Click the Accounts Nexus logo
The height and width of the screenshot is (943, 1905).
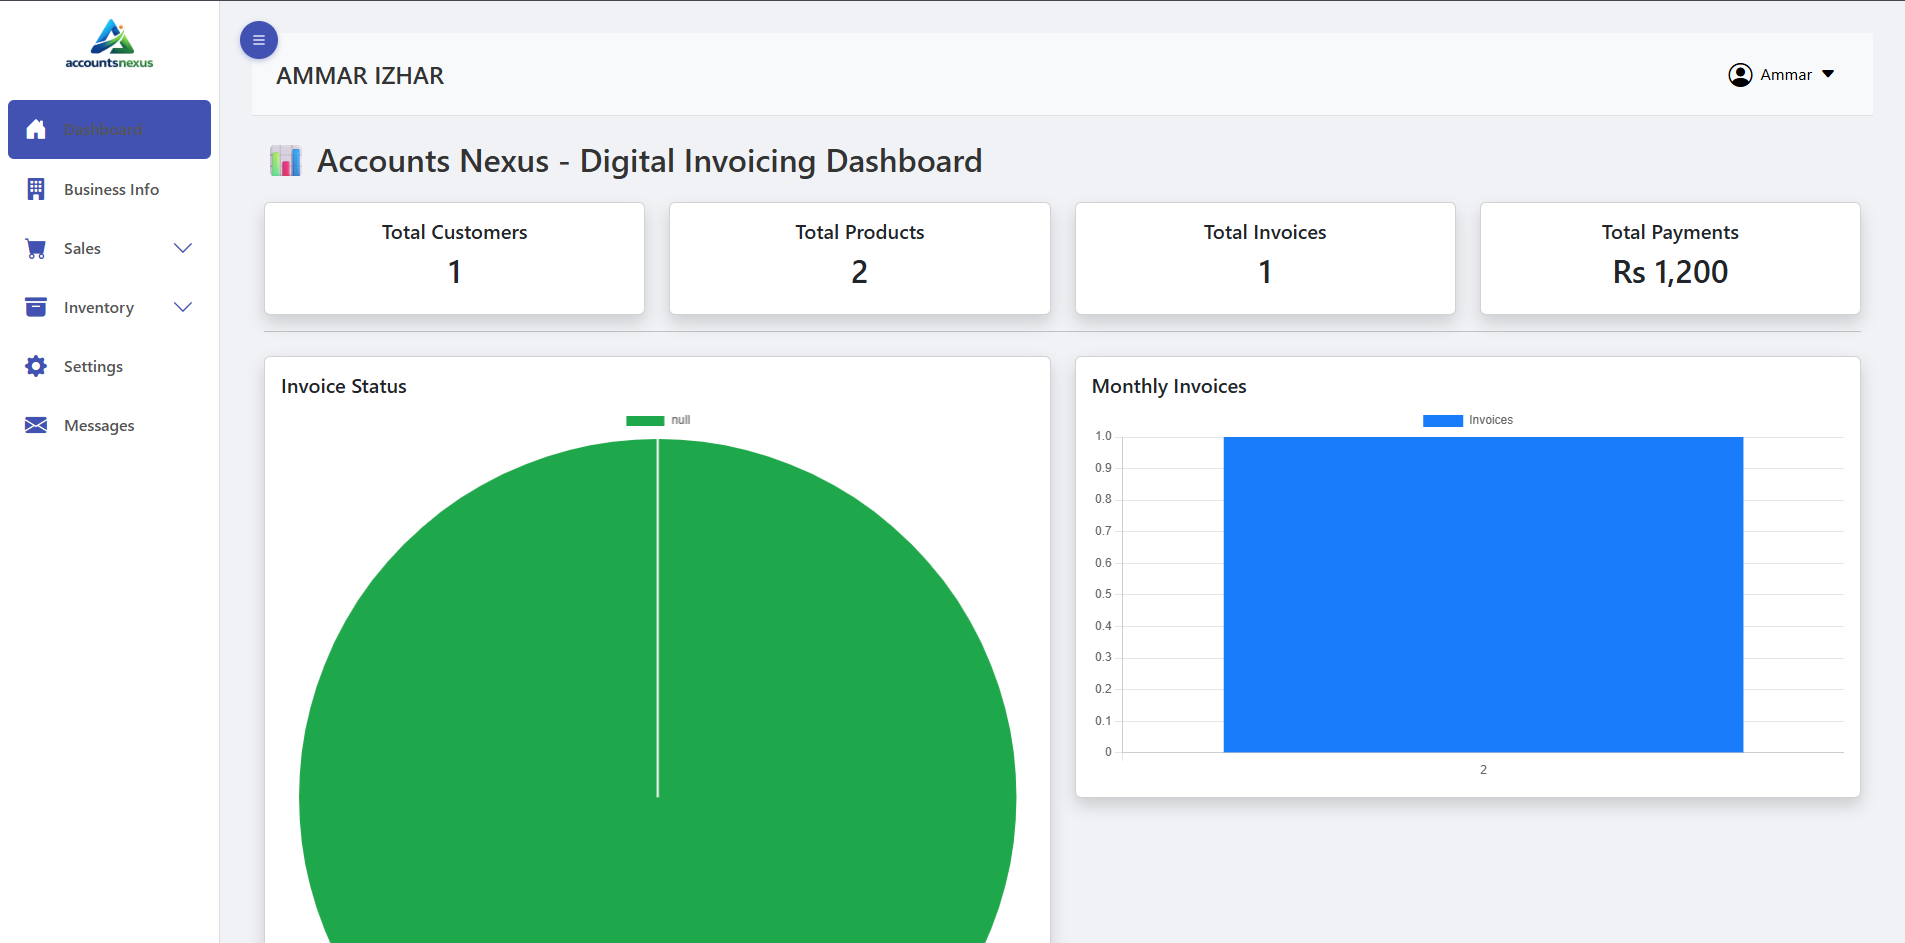tap(109, 45)
